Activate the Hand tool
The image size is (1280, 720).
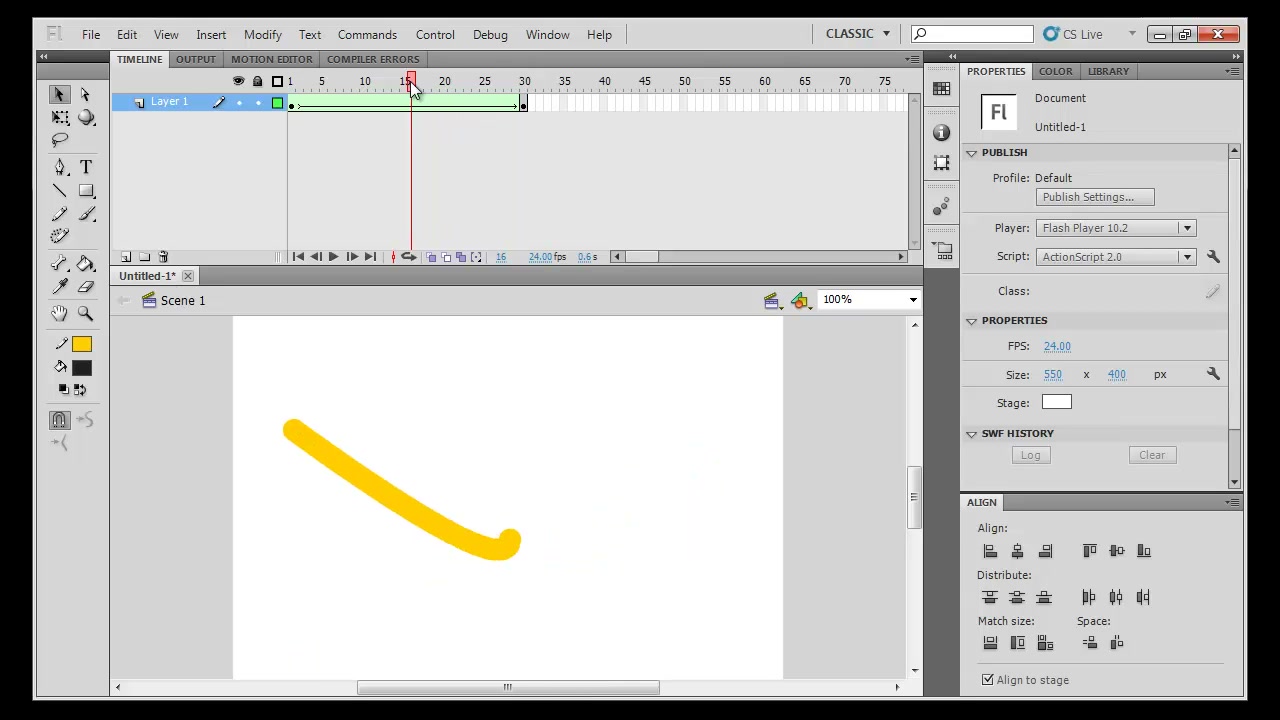click(x=59, y=314)
